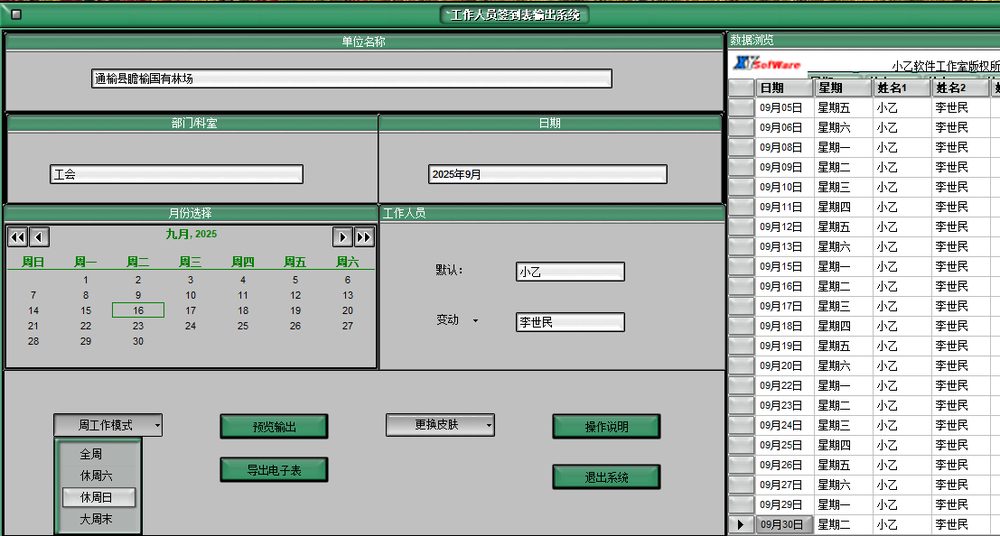Click the system menu icon in title bar
Viewport: 1000px width, 536px height.
16,14
